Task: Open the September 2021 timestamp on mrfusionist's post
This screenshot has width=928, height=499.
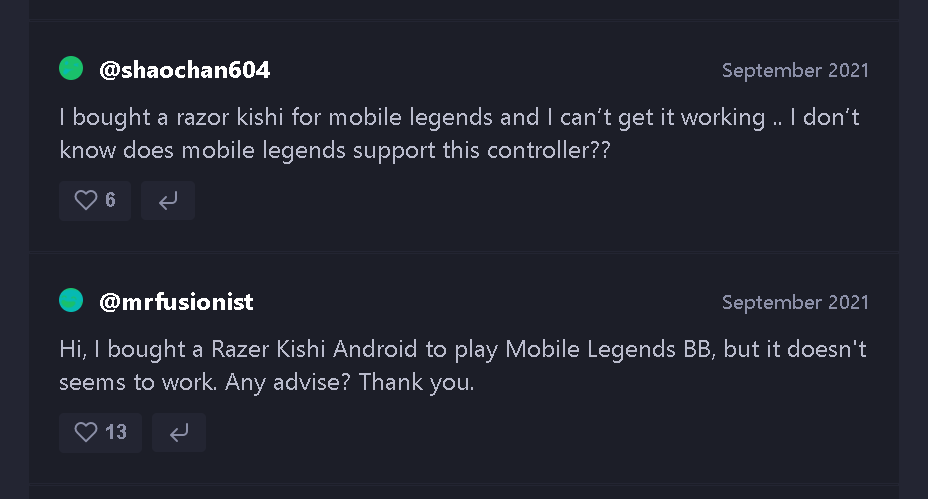Action: 795,302
